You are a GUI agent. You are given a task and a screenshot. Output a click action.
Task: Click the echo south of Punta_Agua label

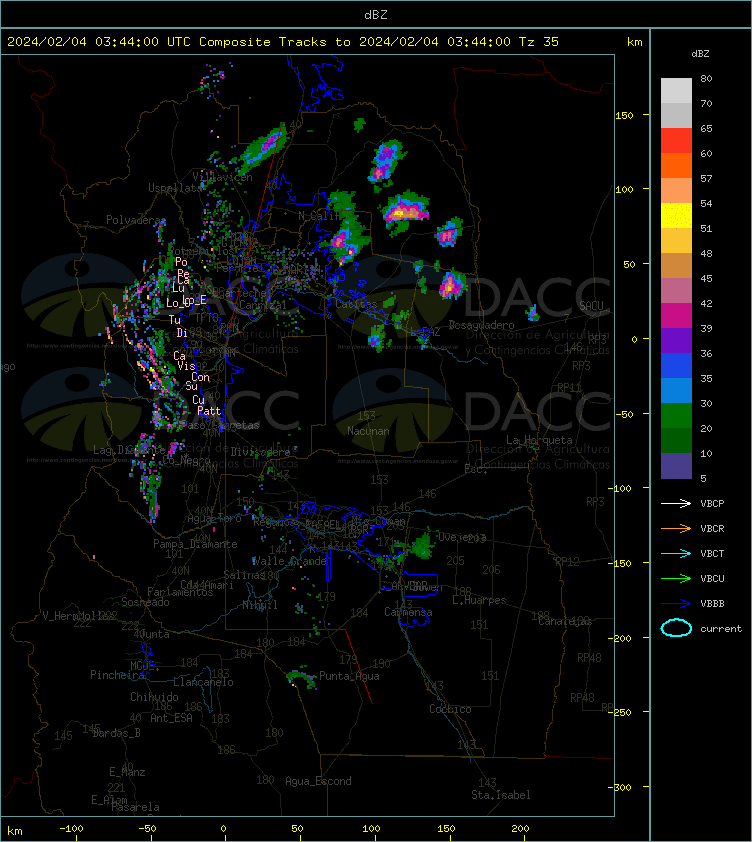click(300, 679)
